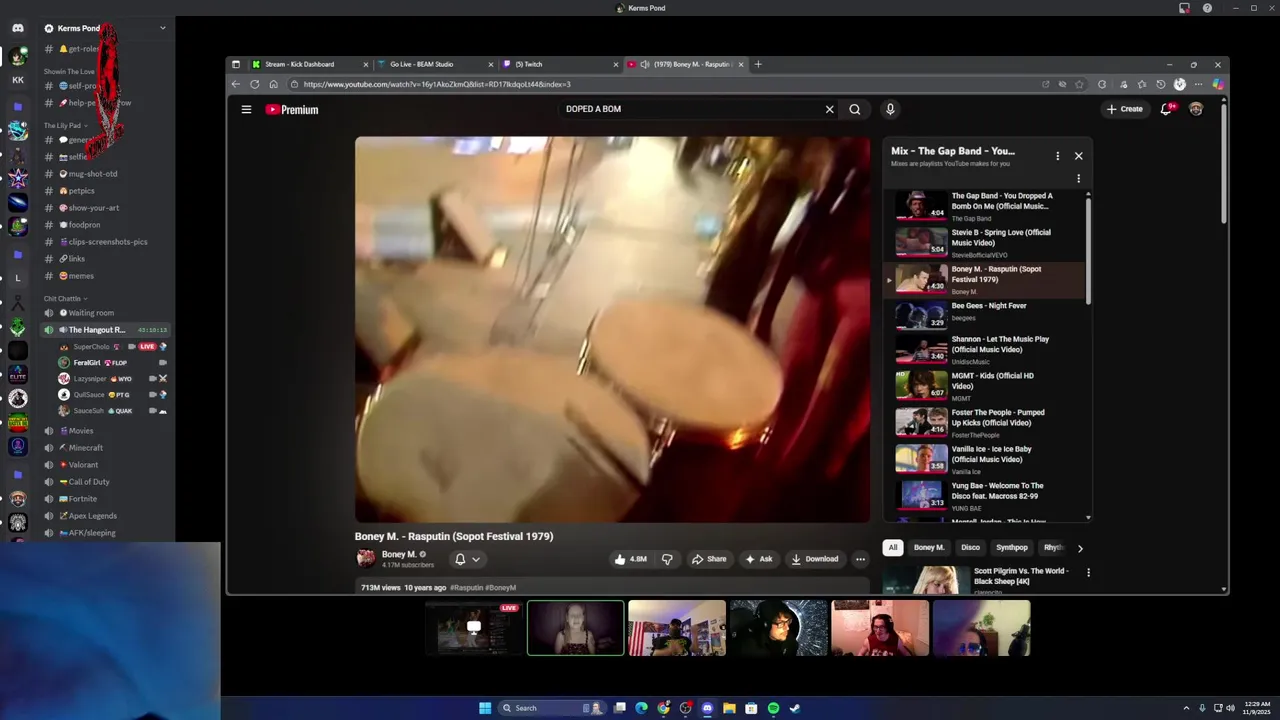
Task: Collapse the Chit Chattin category
Action: tap(65, 298)
